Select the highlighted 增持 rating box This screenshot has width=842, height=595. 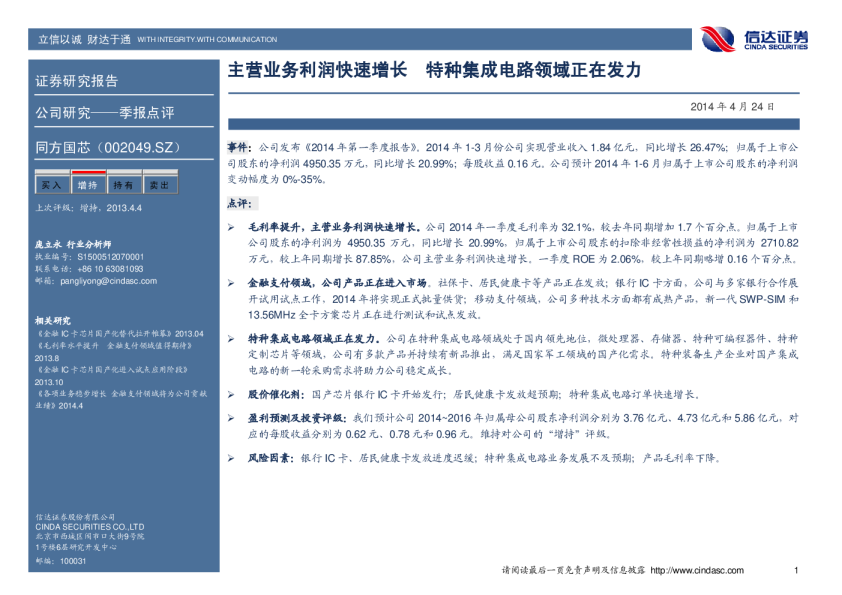click(87, 185)
